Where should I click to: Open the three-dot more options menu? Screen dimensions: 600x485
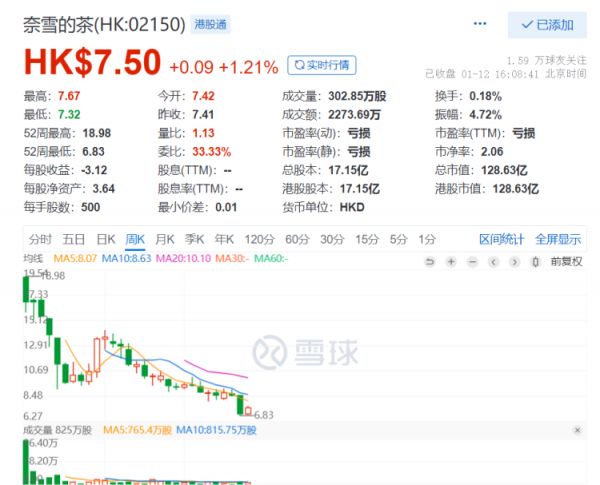click(x=481, y=23)
